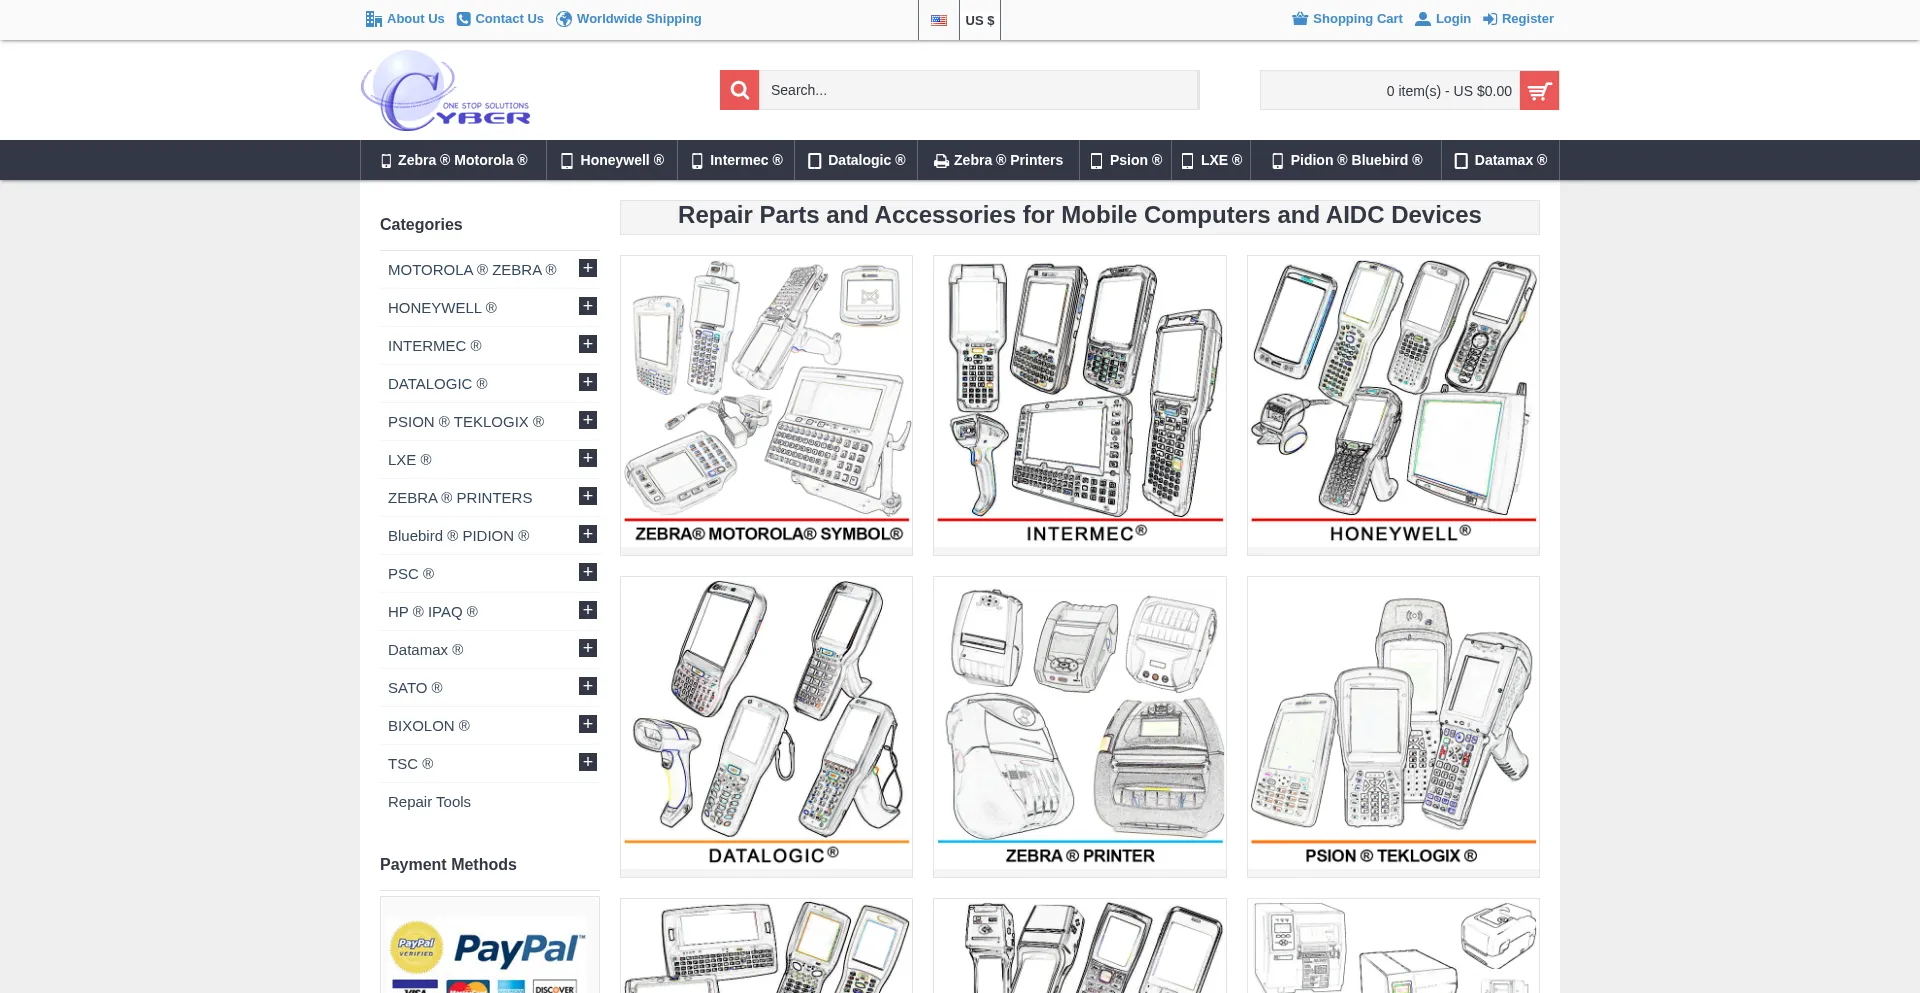Open the Repair Tools category link
The height and width of the screenshot is (993, 1920).
click(x=429, y=802)
